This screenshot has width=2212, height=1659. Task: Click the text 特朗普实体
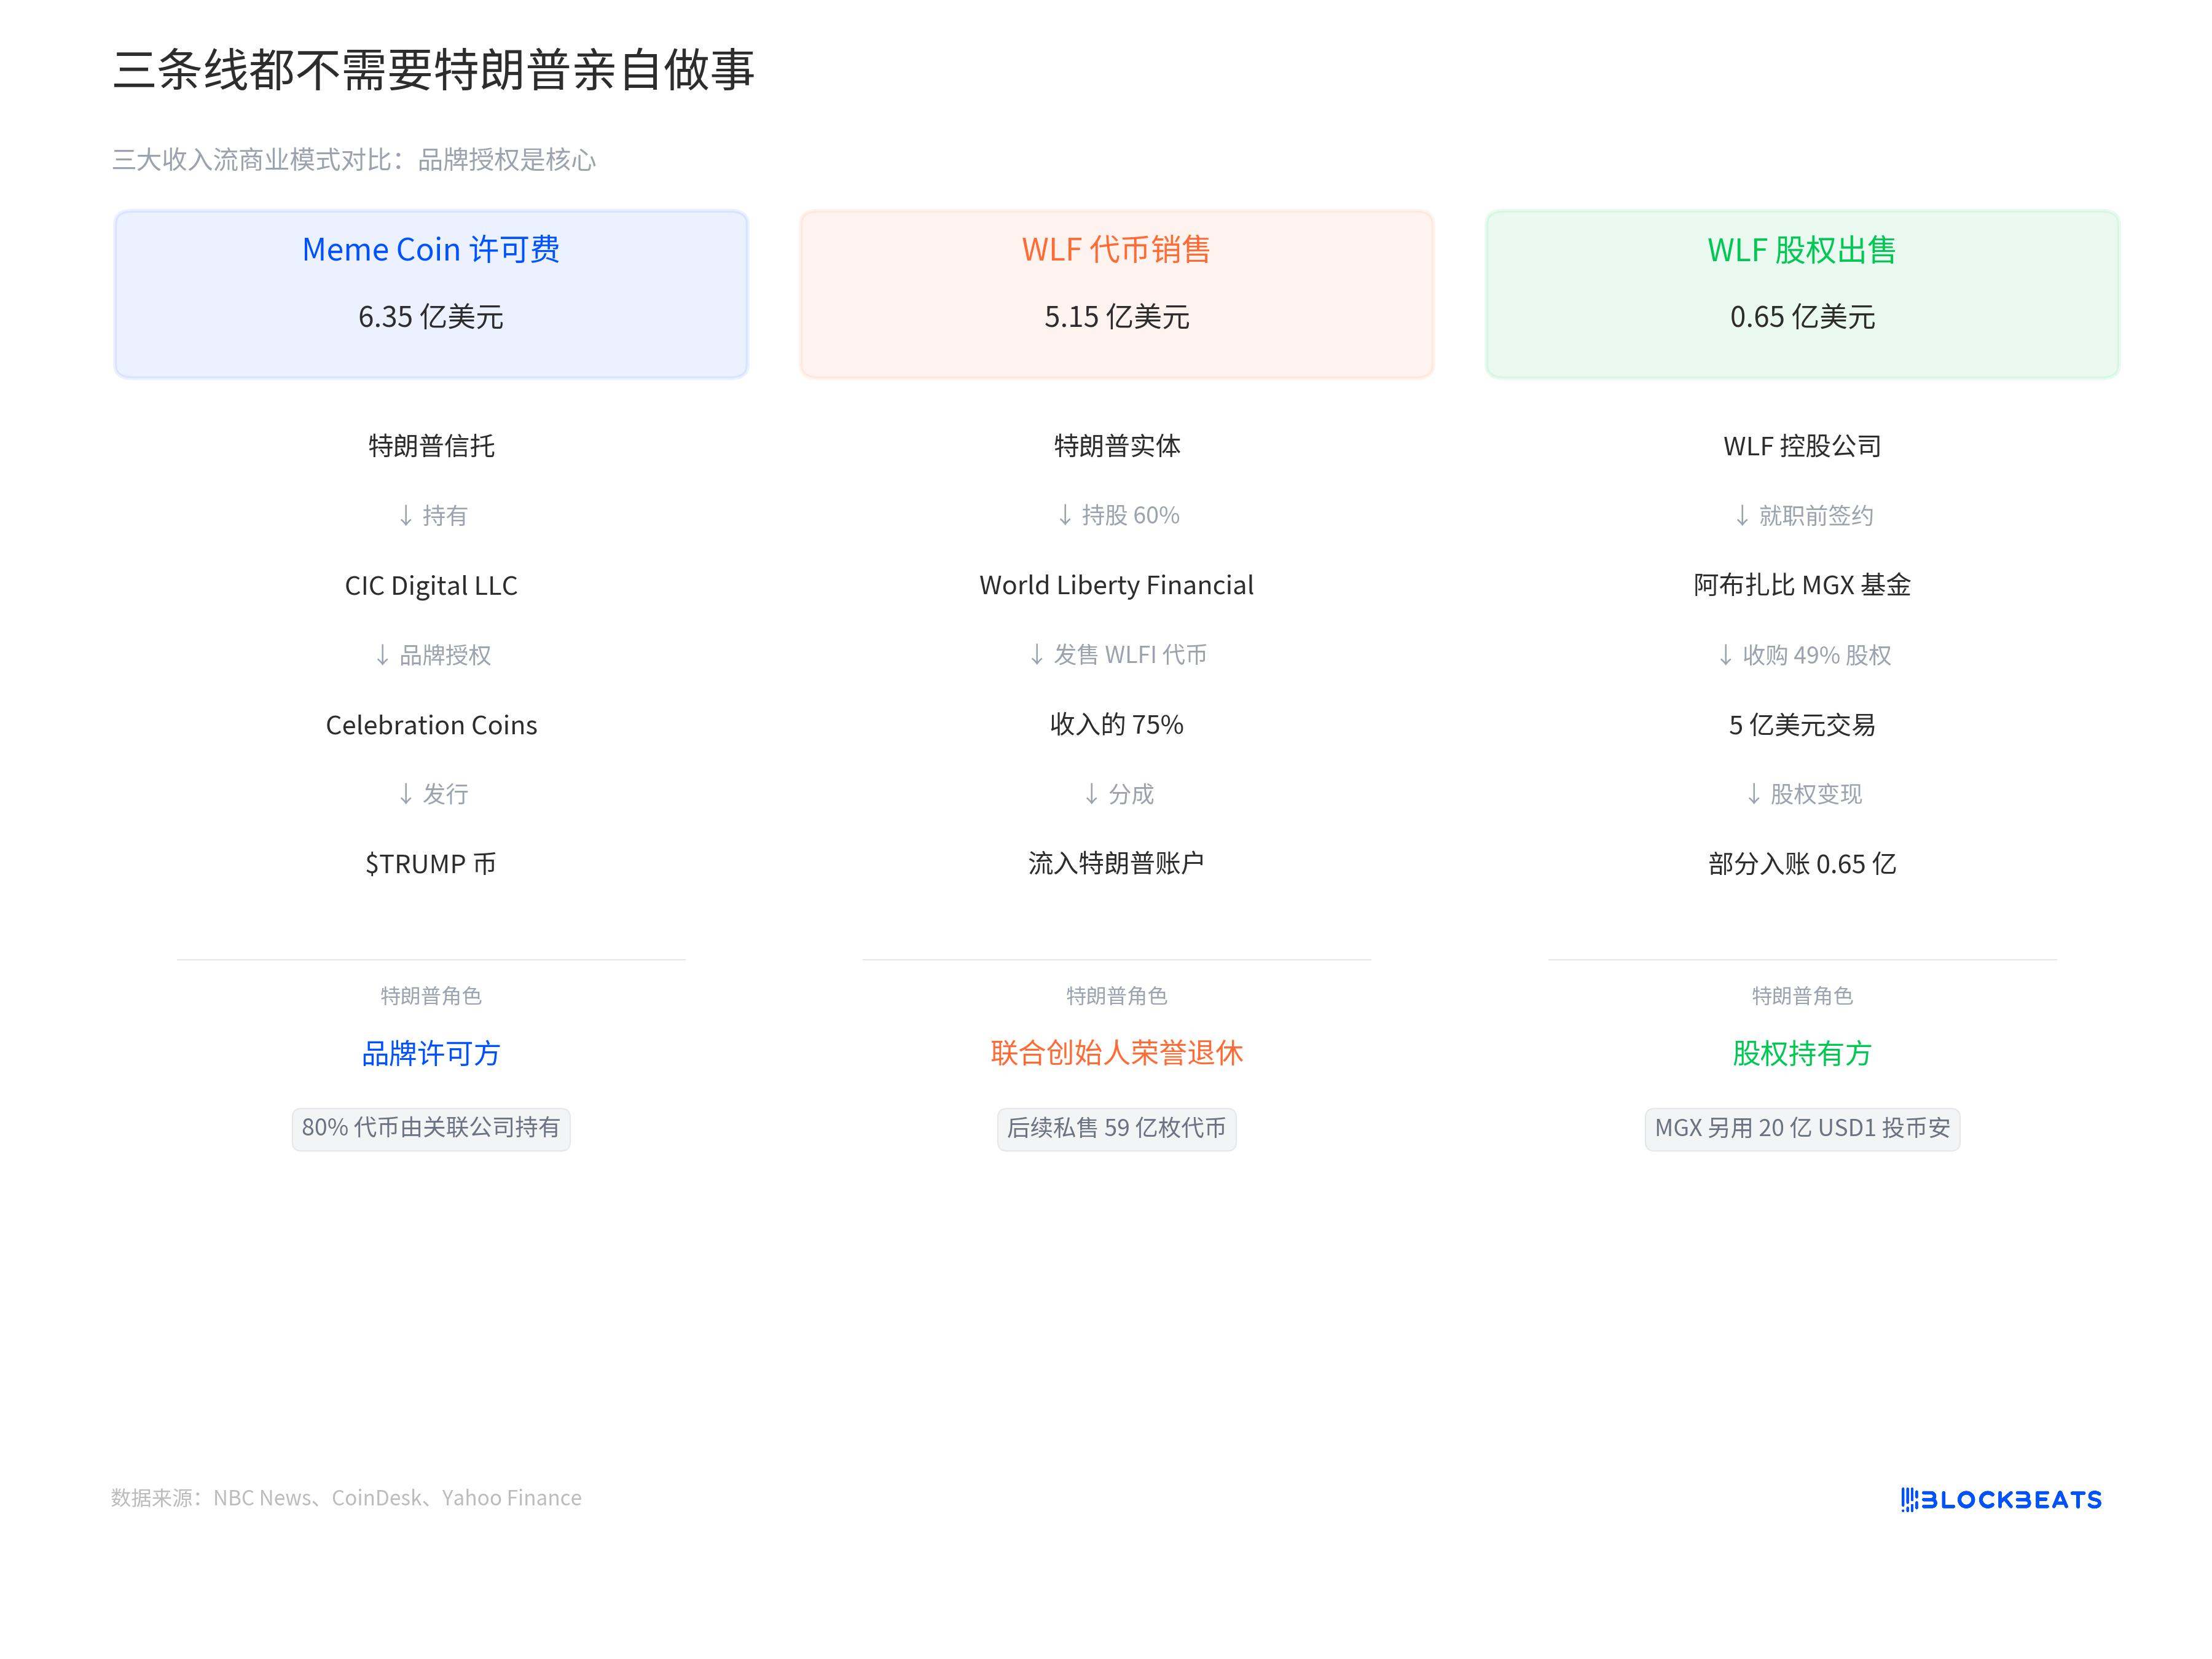(1116, 446)
